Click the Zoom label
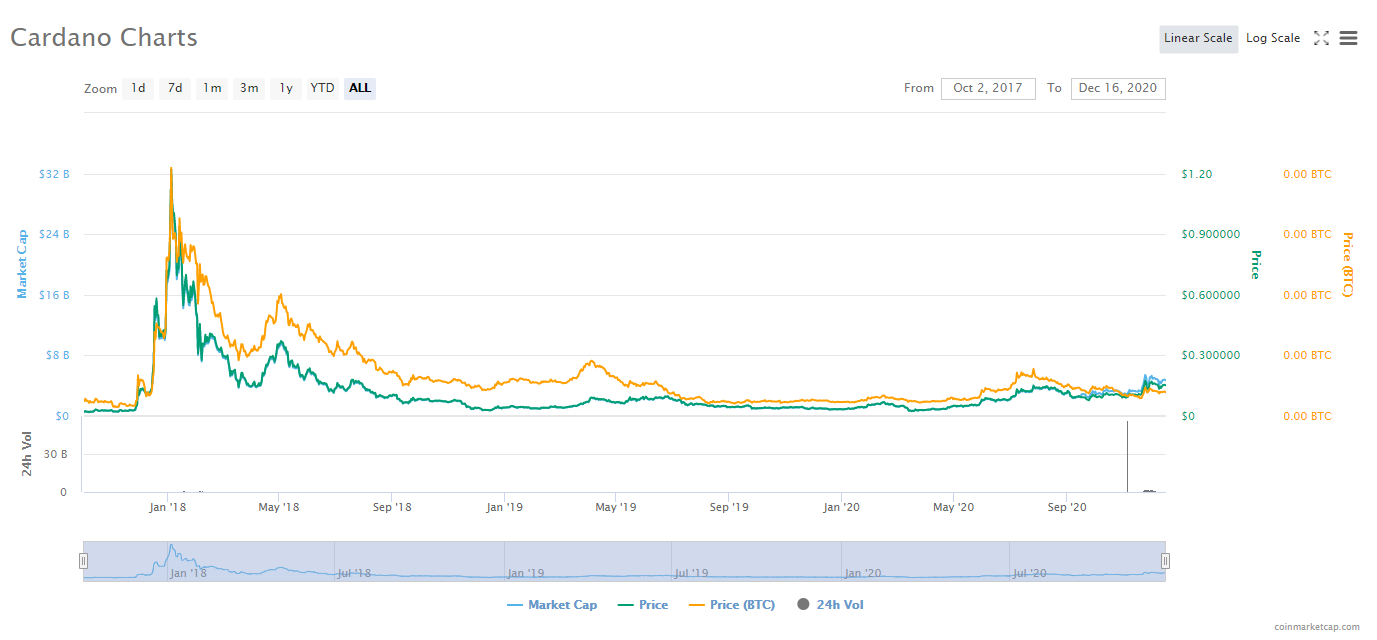The width and height of the screenshot is (1377, 640). tap(101, 89)
